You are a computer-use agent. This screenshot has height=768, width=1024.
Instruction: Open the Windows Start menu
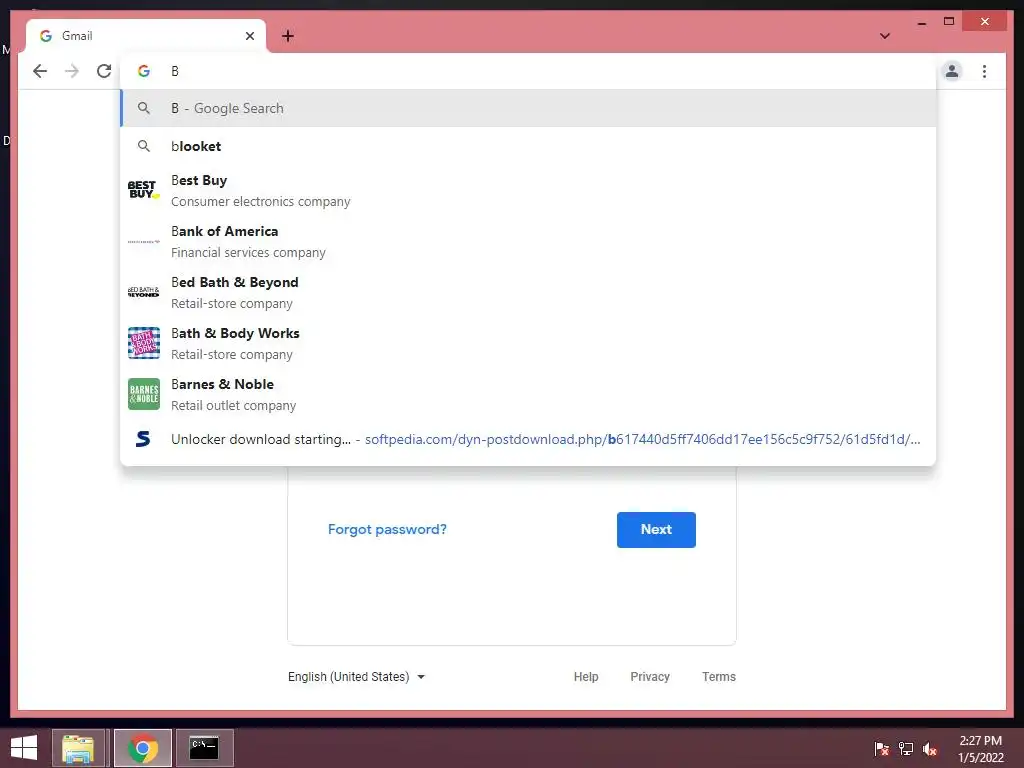pyautogui.click(x=24, y=748)
